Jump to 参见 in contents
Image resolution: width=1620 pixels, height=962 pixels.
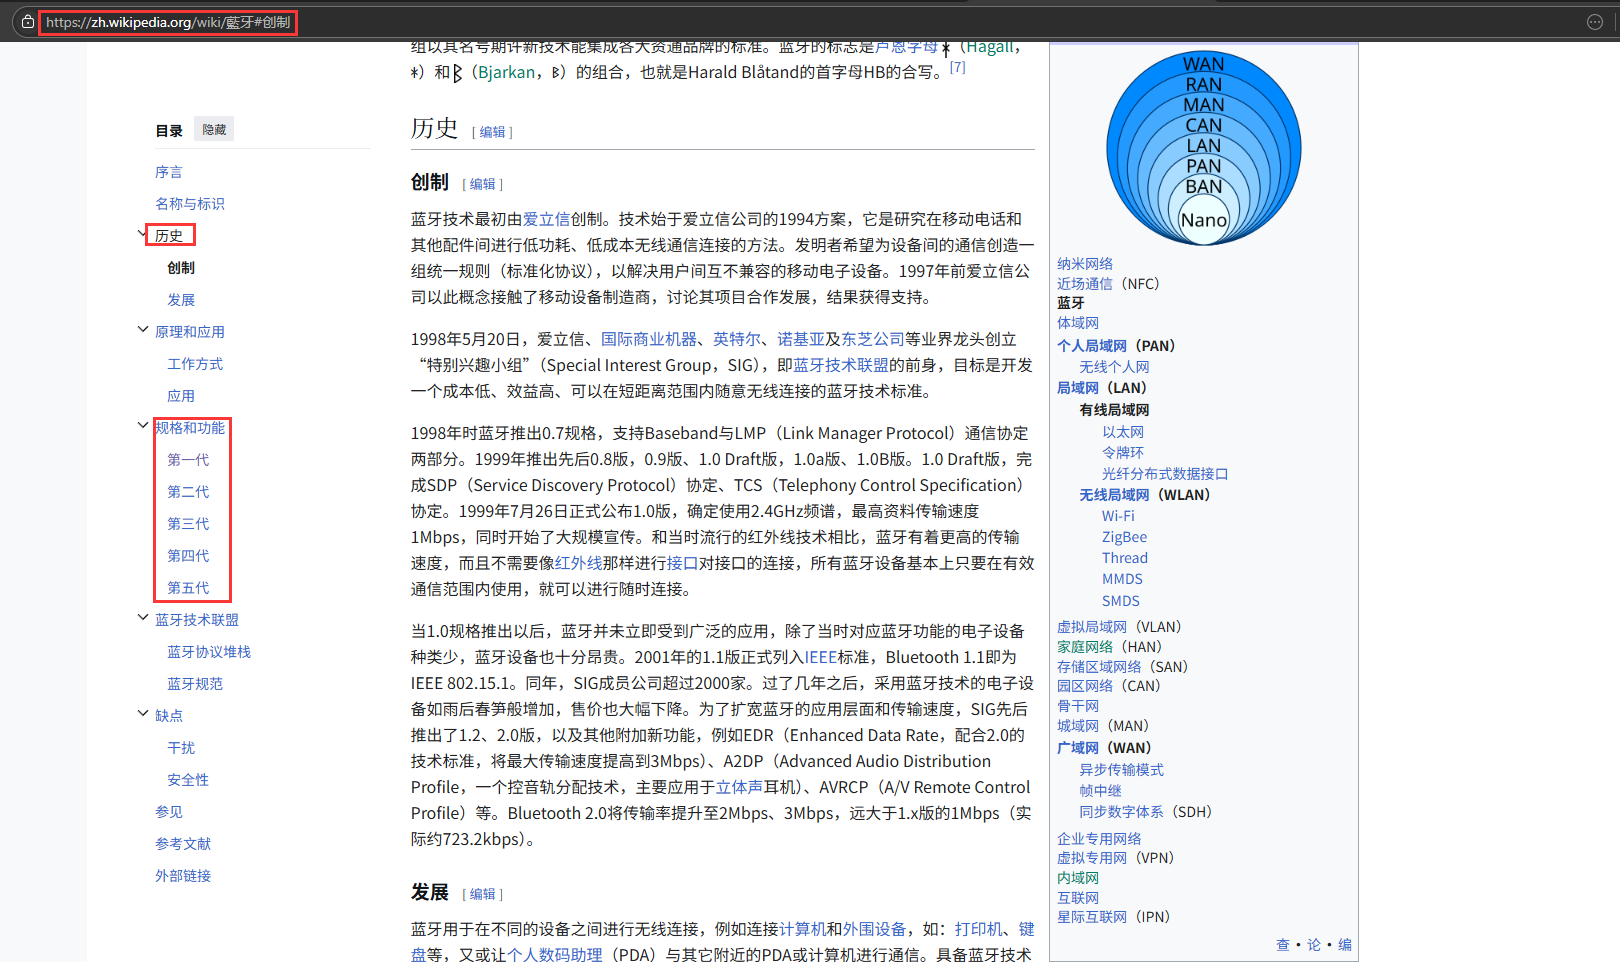coord(169,812)
